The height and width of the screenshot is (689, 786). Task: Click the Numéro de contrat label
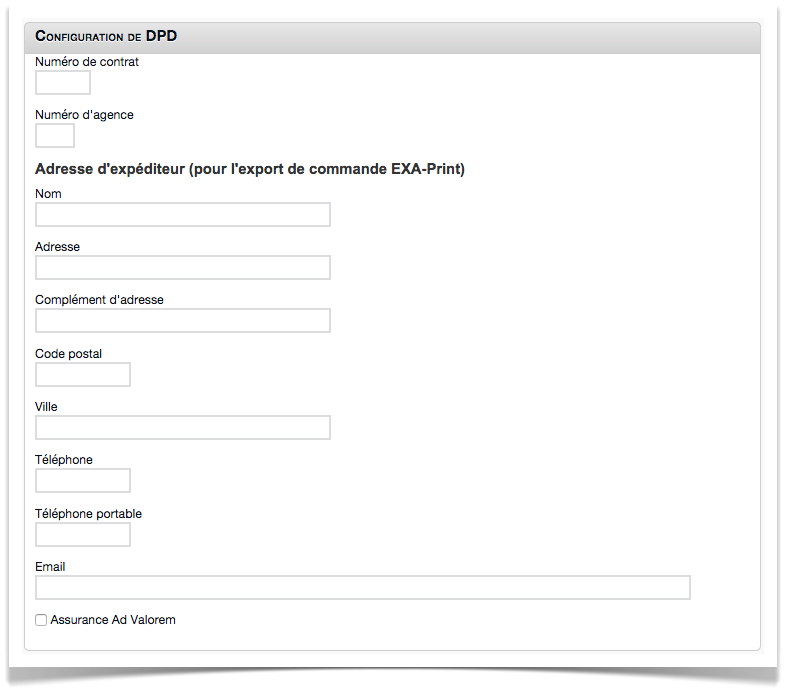coord(87,62)
